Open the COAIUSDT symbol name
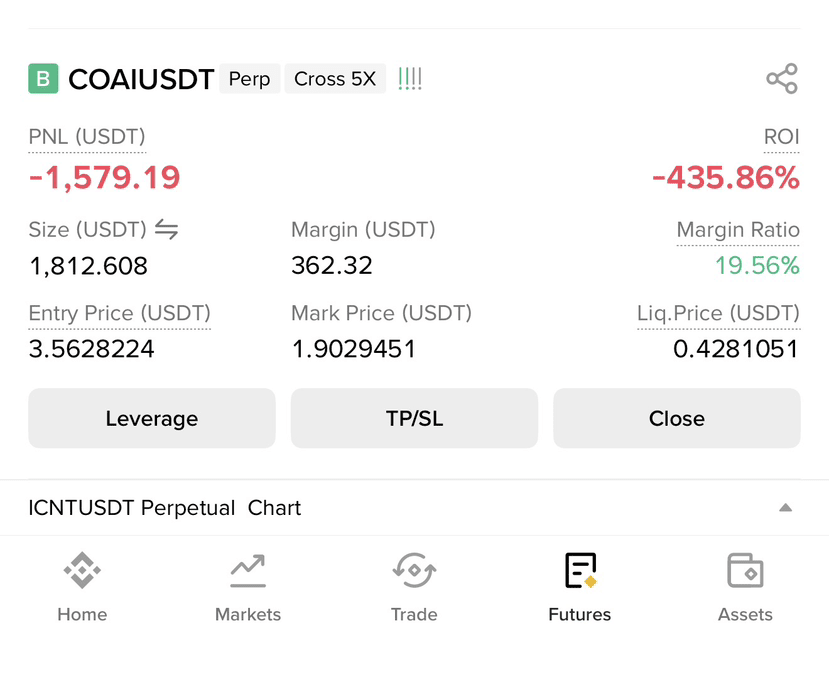Screen dimensions: 829x692 click(141, 79)
